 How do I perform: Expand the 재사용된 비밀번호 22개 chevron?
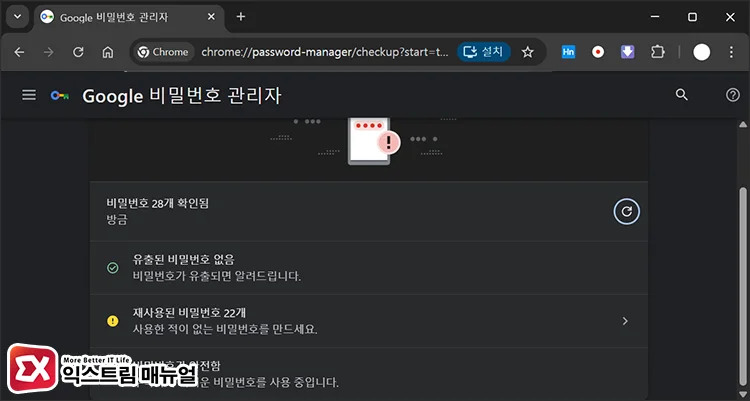point(625,321)
